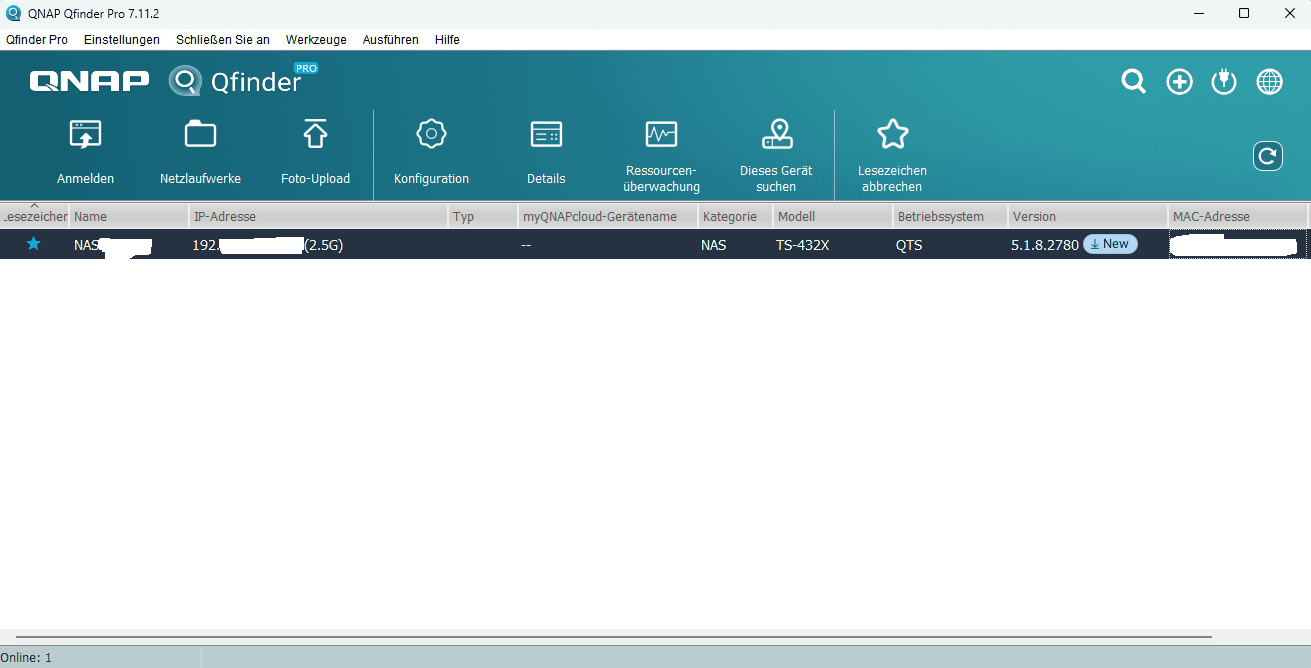Open Netzlaufwerke network drives tool
Viewport: 1311px width, 668px height.
coord(200,134)
